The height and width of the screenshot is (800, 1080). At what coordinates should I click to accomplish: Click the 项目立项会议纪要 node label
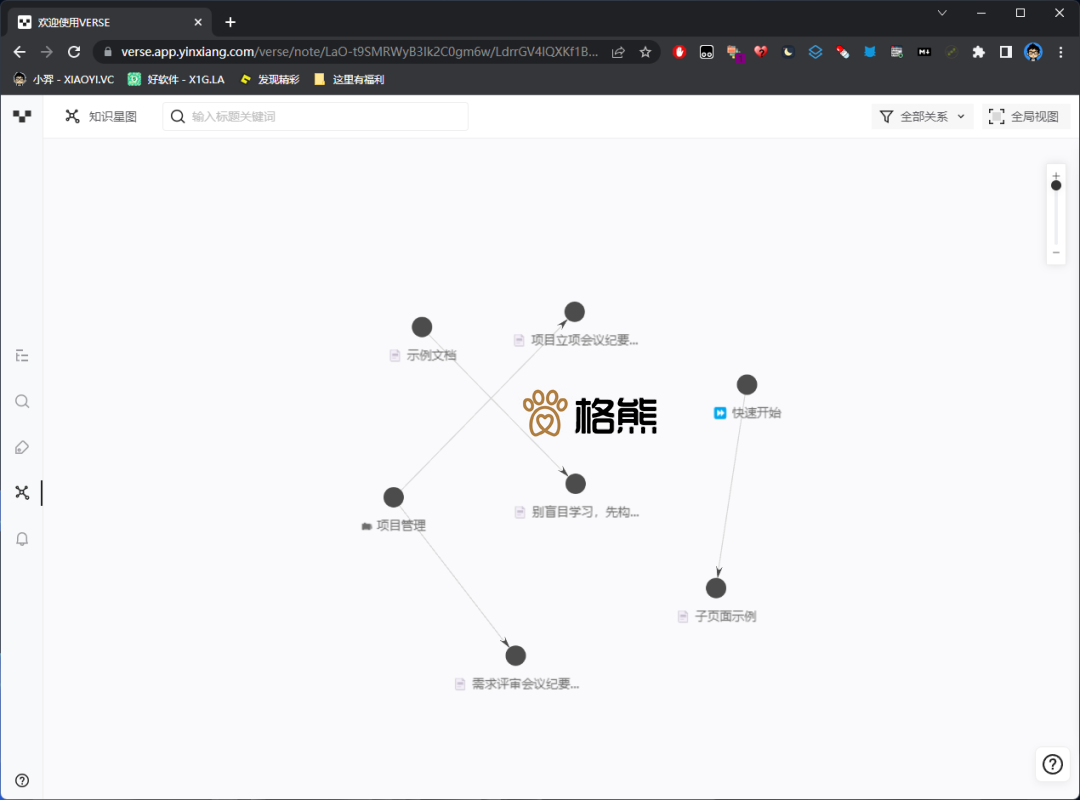pyautogui.click(x=584, y=340)
